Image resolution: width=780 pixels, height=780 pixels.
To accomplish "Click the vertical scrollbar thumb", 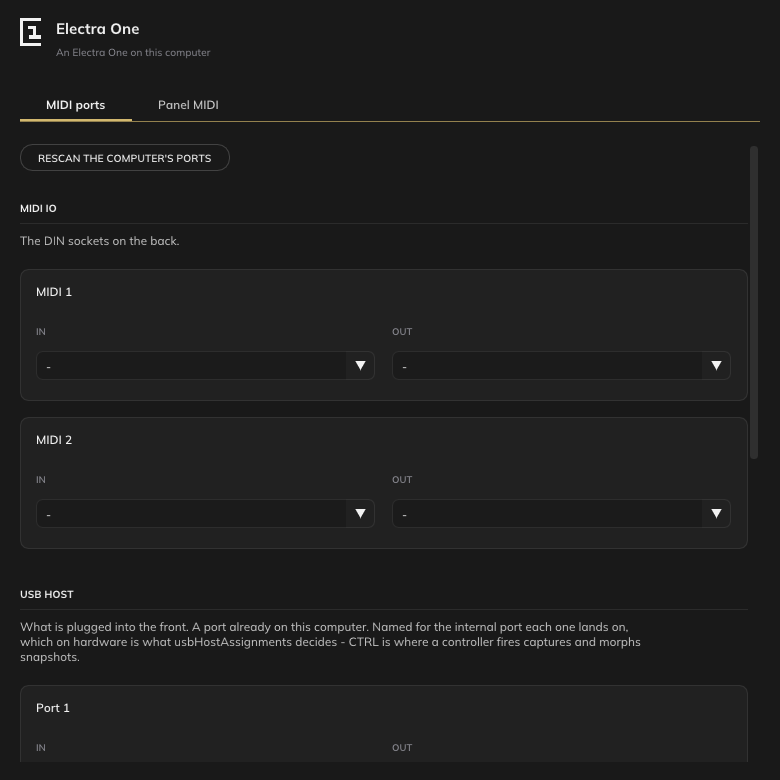I will point(754,302).
